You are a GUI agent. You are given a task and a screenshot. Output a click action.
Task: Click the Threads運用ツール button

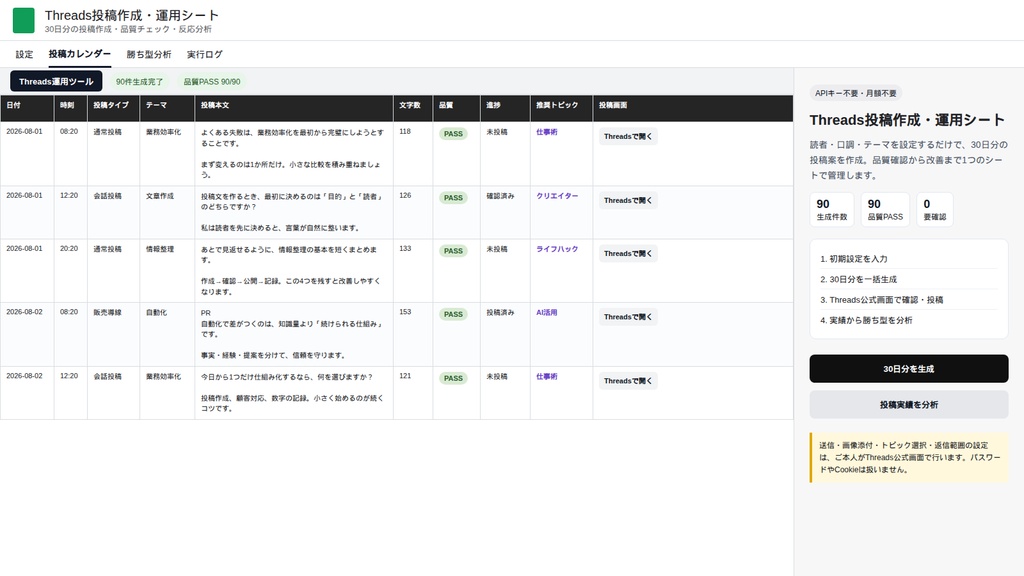pyautogui.click(x=56, y=82)
